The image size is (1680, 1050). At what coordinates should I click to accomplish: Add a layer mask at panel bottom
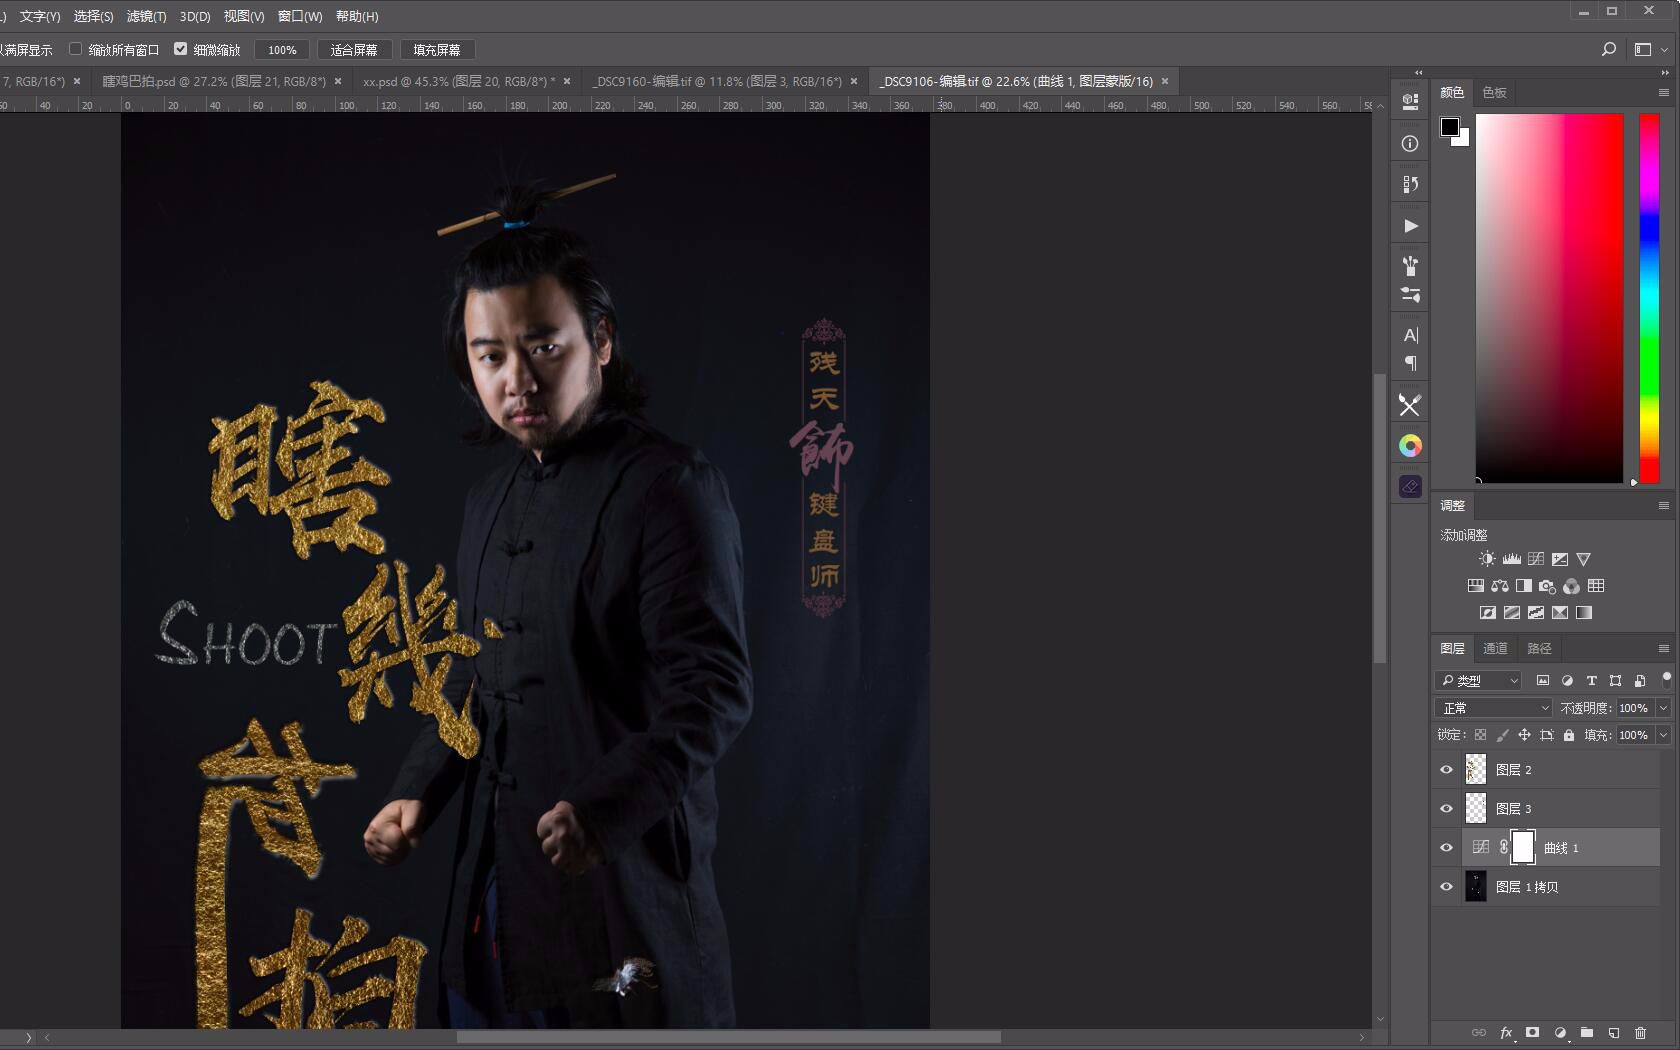pos(1532,1033)
